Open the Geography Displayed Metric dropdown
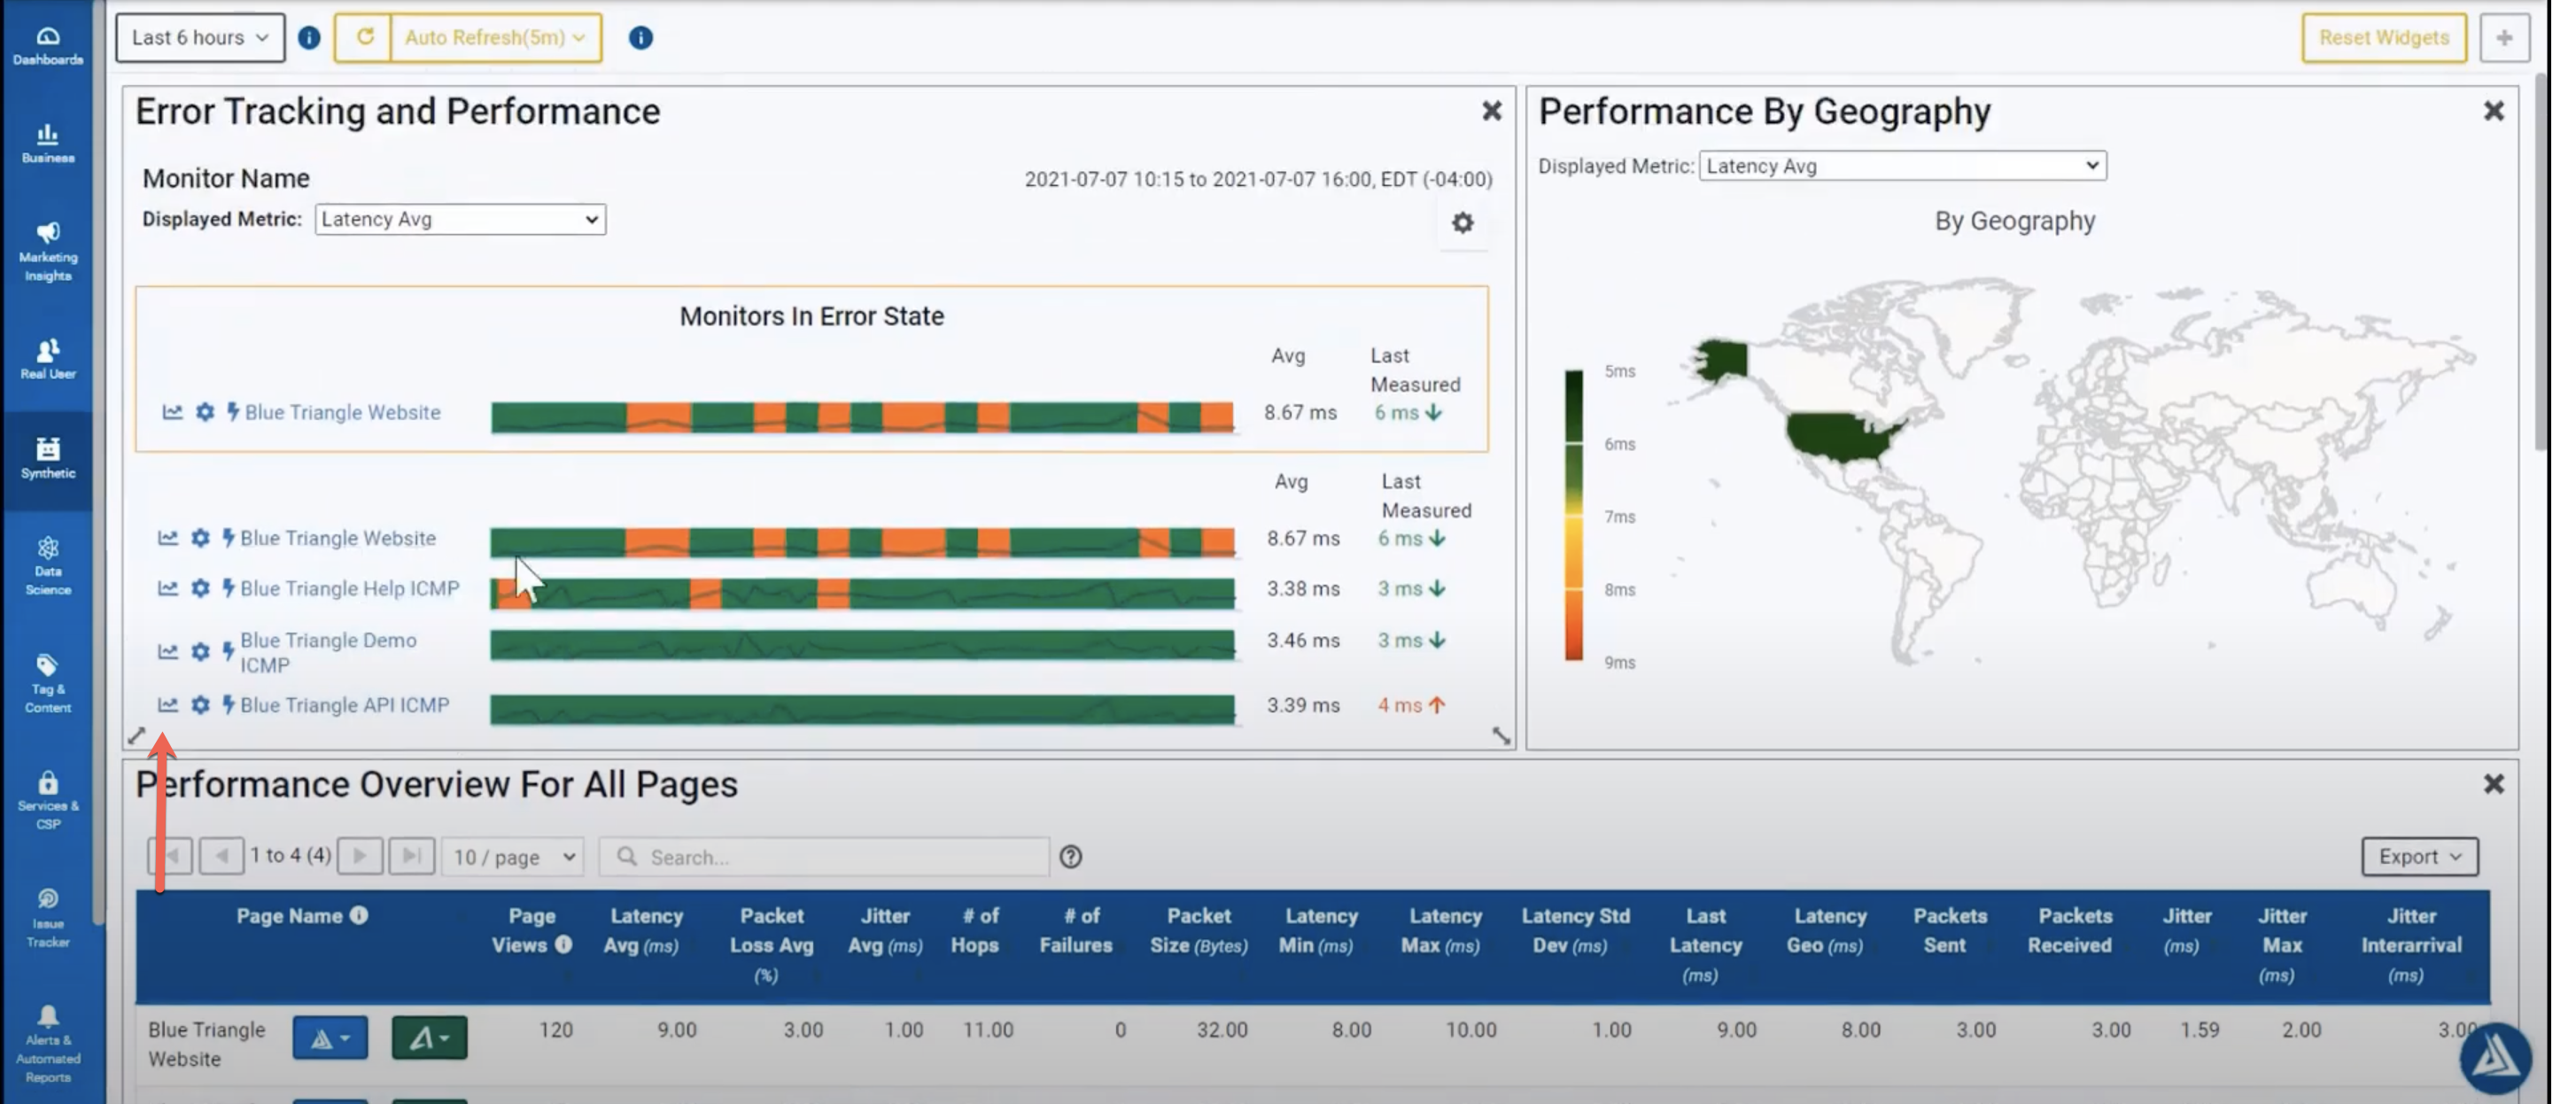Viewport: 2576px width, 1104px height. pyautogui.click(x=1902, y=166)
